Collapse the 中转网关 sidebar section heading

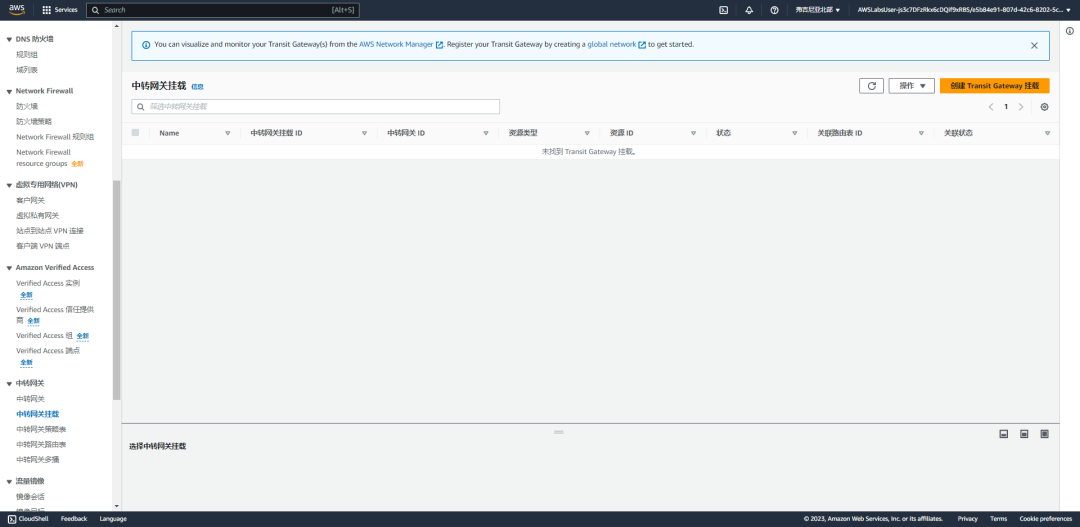pyautogui.click(x=10, y=383)
